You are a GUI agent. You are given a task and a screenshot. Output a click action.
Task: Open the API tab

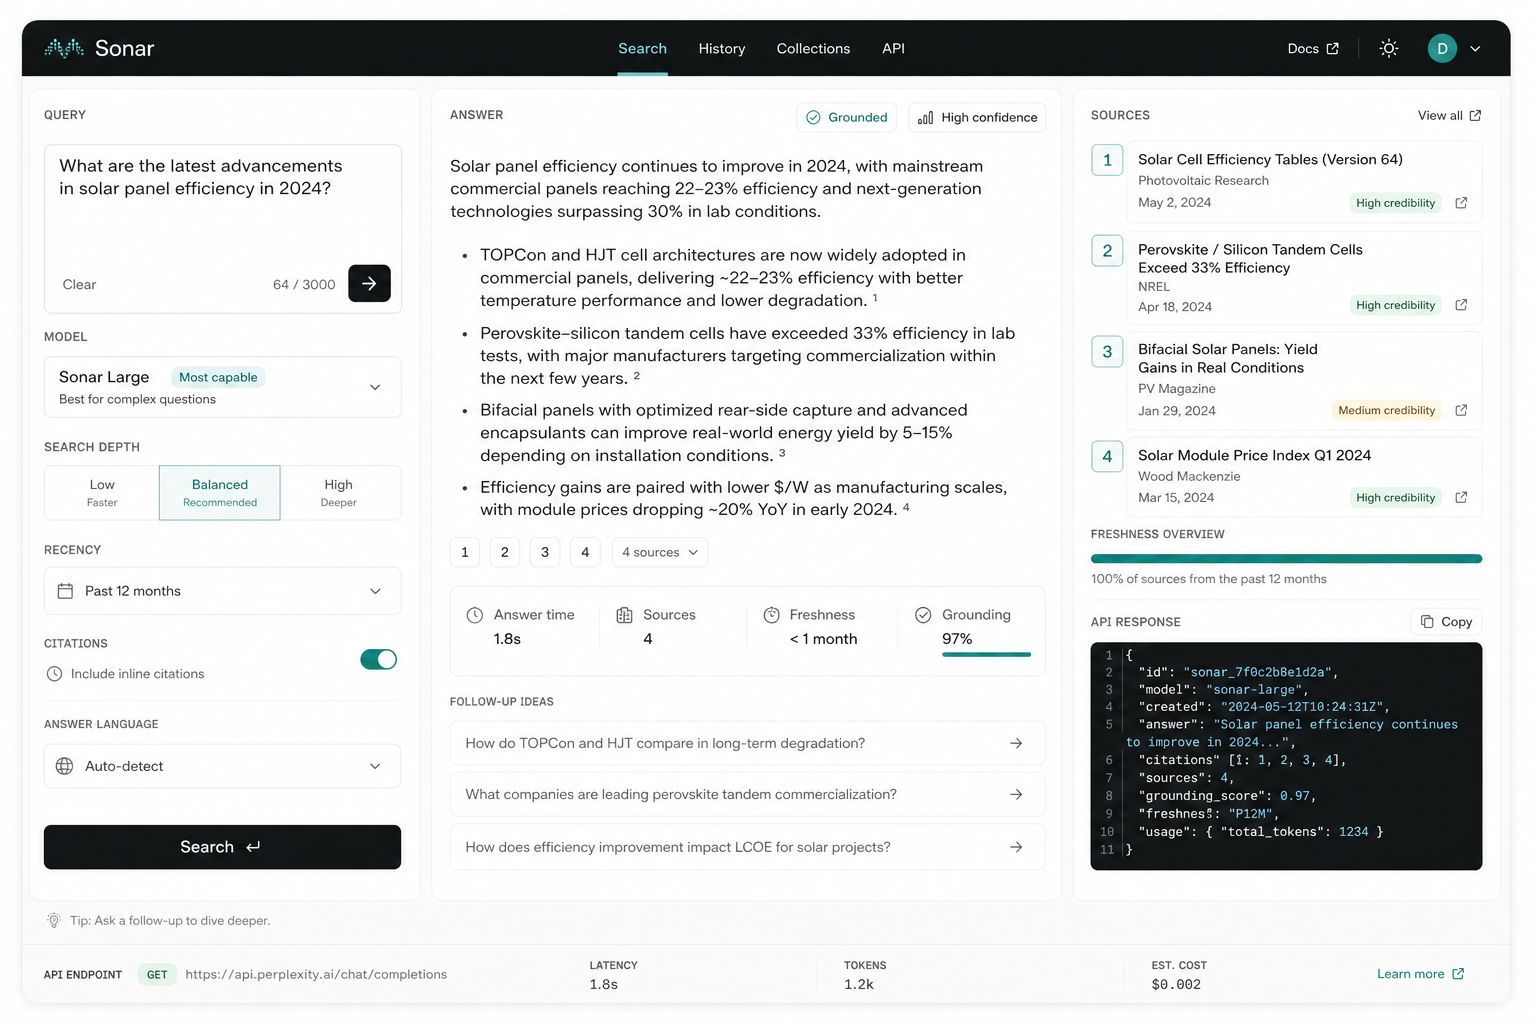click(893, 48)
